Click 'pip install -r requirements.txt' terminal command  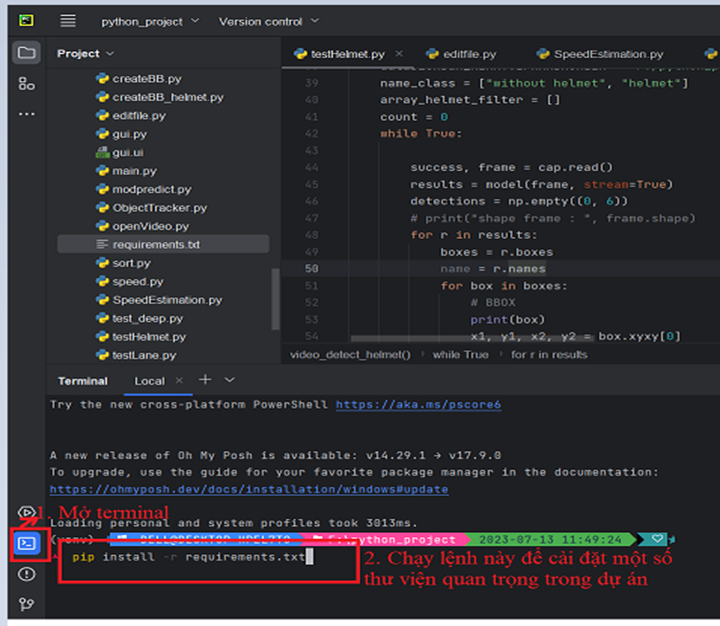pos(188,557)
